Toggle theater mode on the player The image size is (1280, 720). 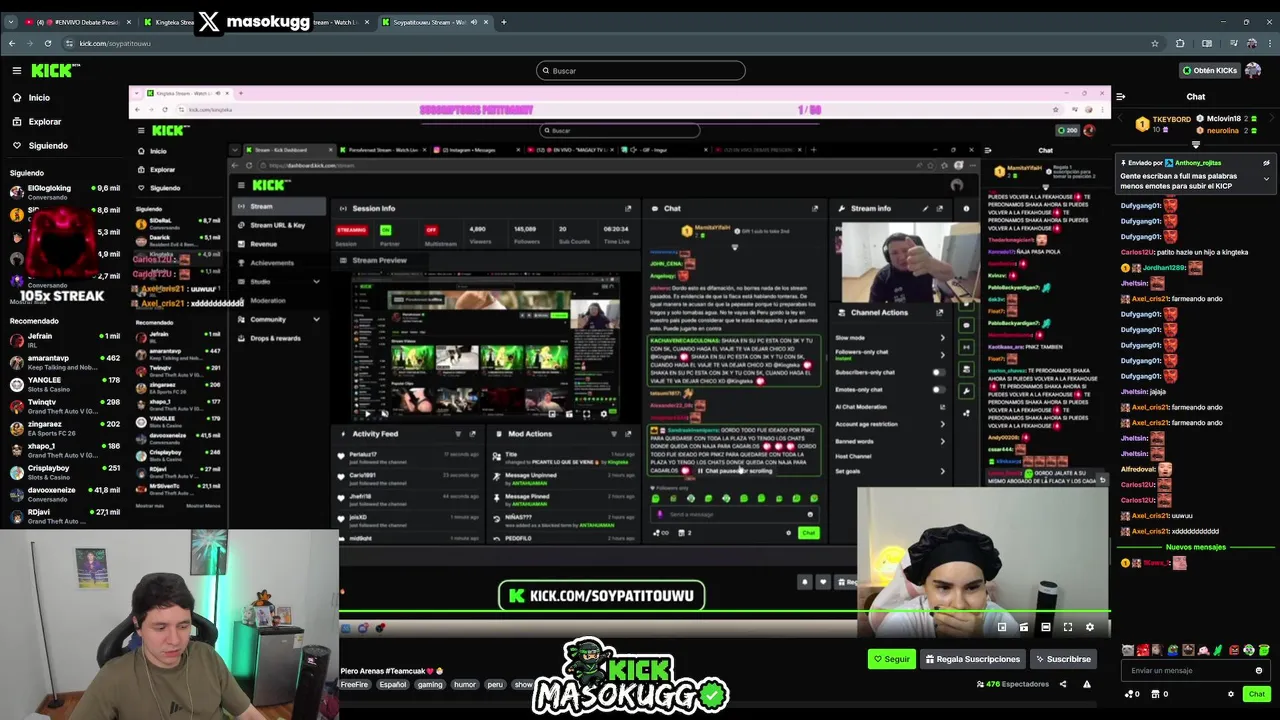(1045, 627)
